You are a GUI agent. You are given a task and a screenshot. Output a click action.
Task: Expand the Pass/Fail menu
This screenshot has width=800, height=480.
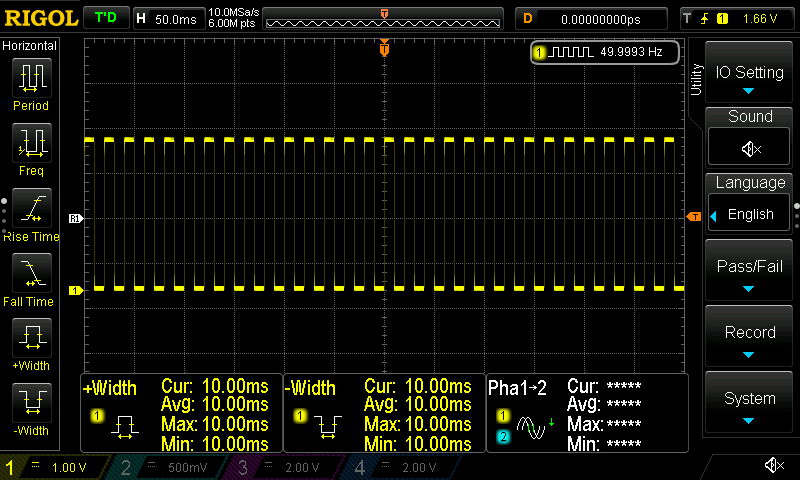click(x=750, y=273)
